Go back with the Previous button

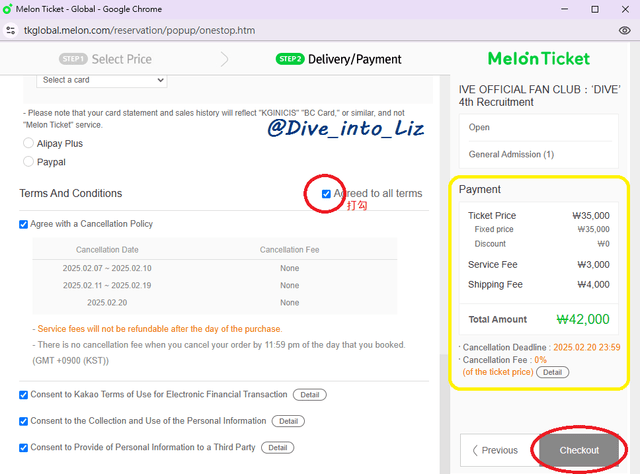click(495, 450)
